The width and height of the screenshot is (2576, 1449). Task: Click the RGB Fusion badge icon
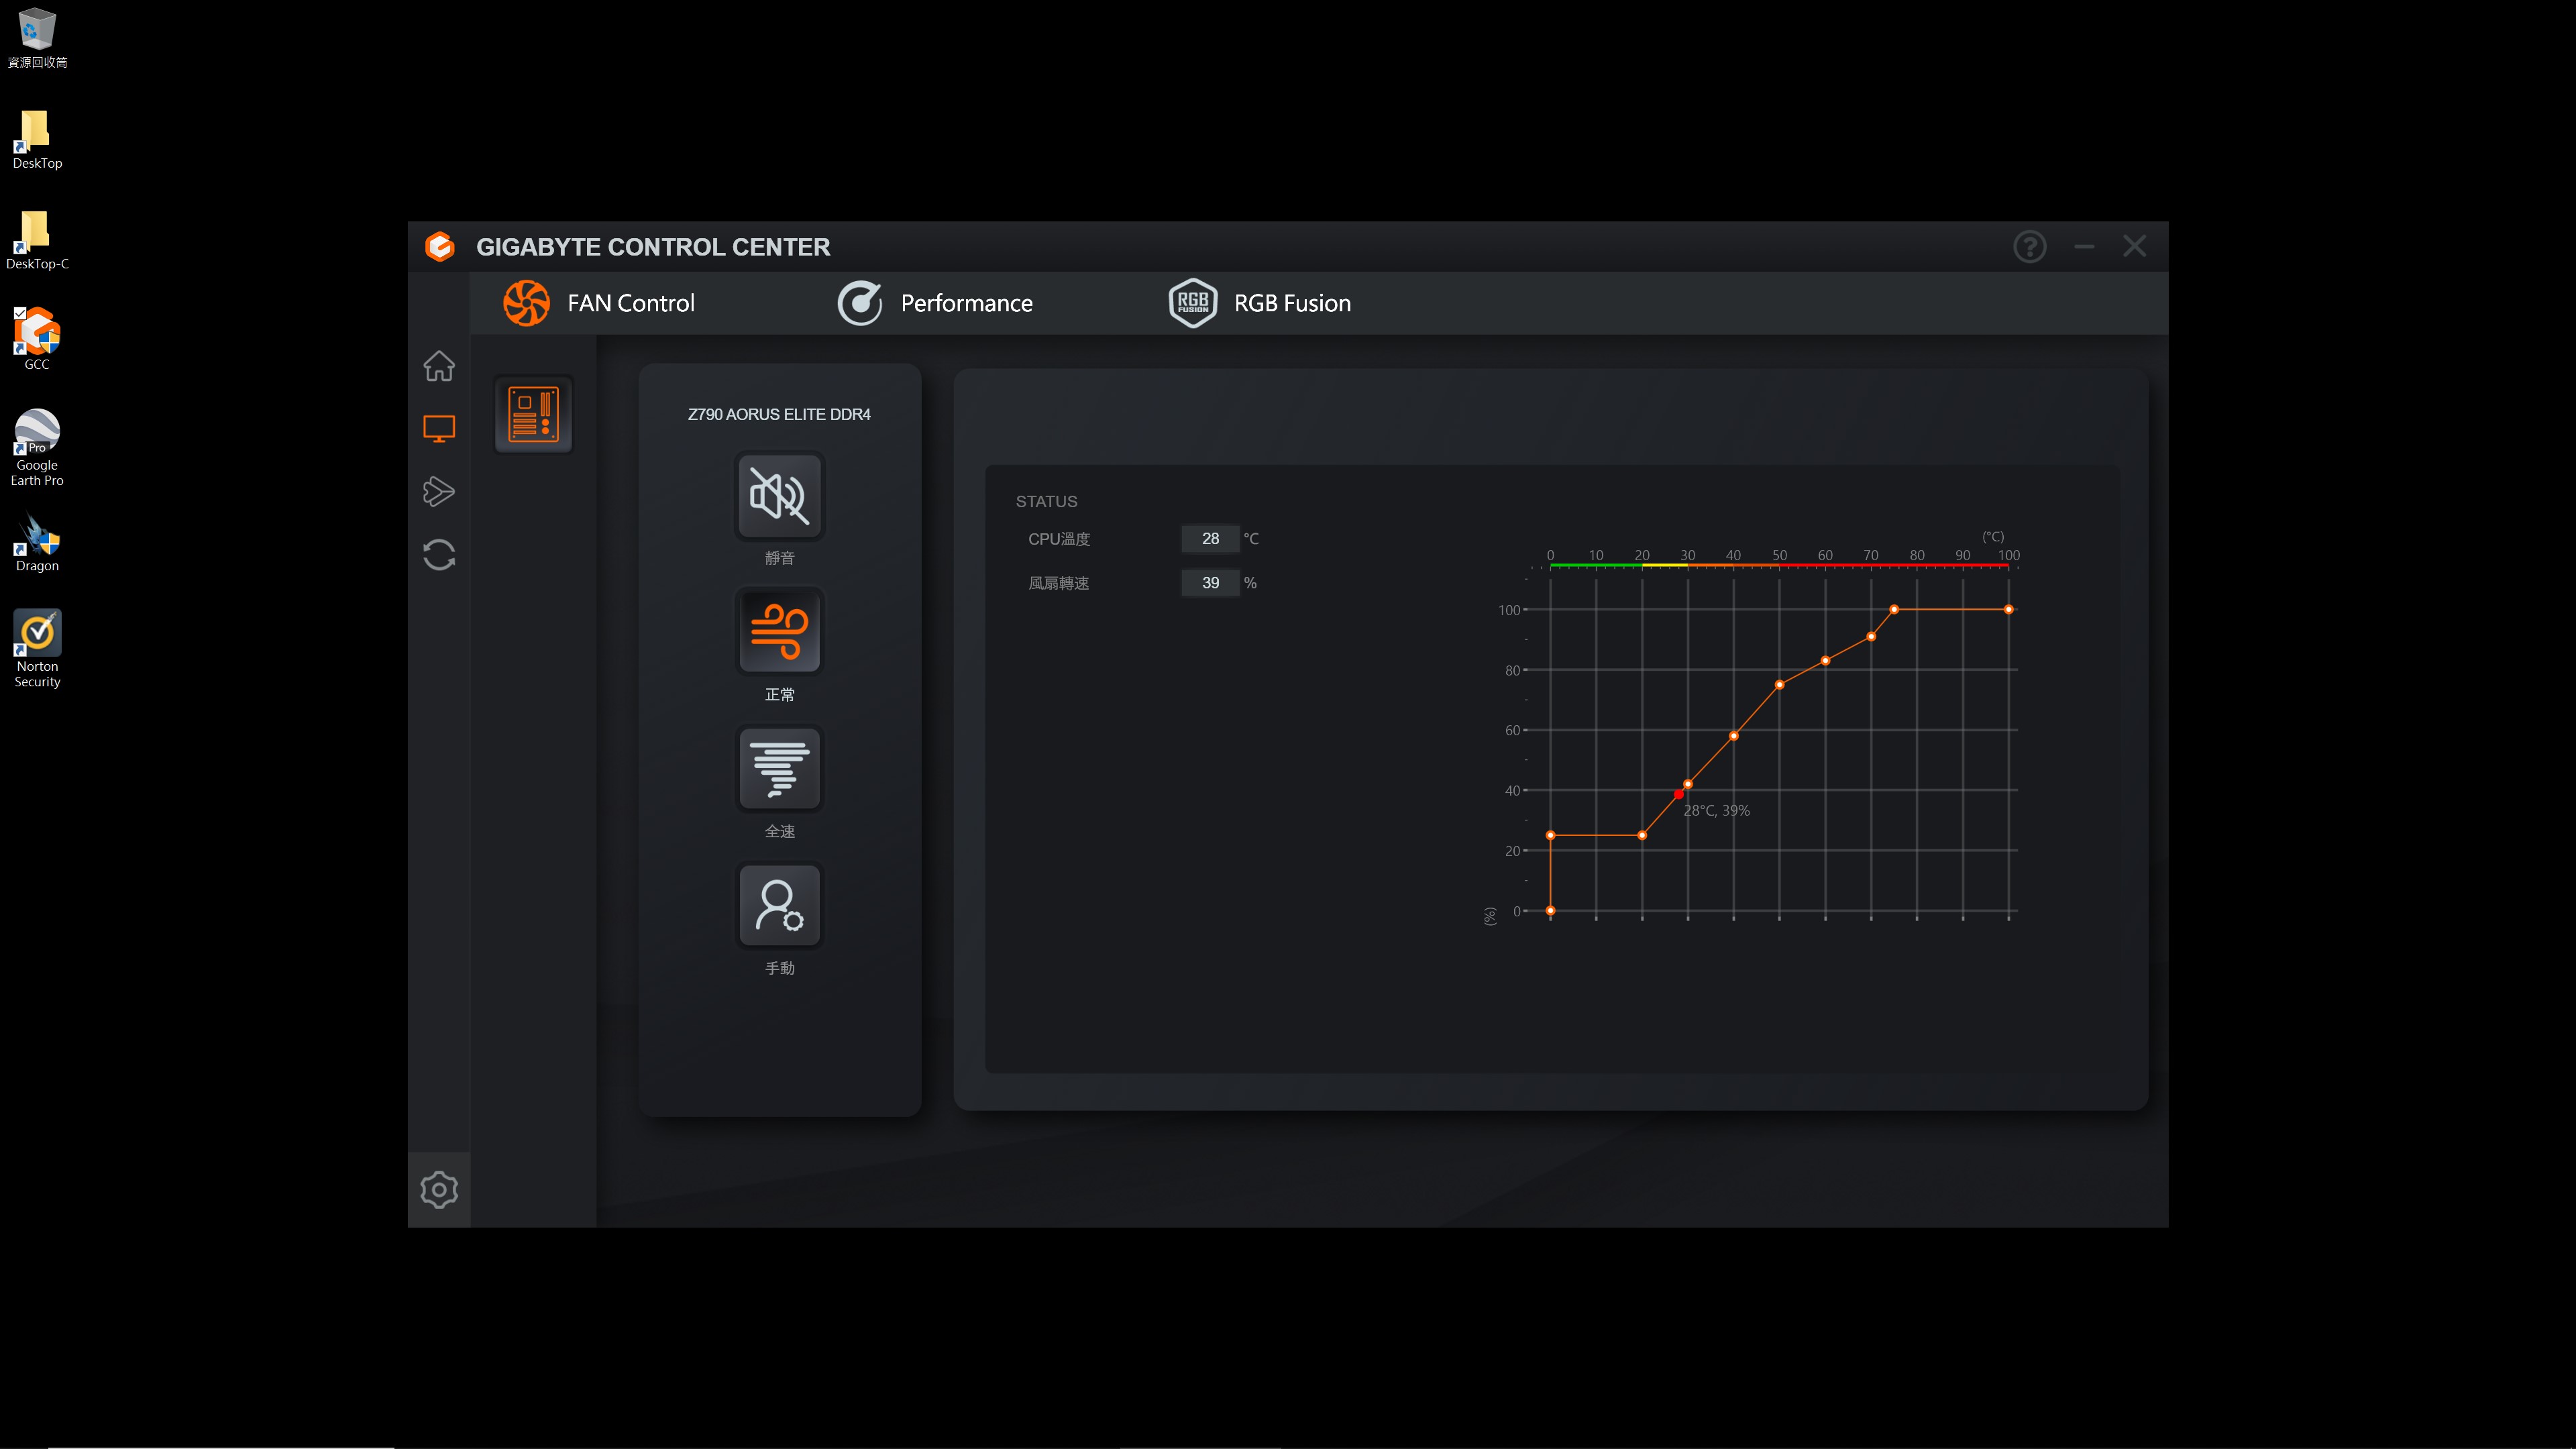[1192, 303]
